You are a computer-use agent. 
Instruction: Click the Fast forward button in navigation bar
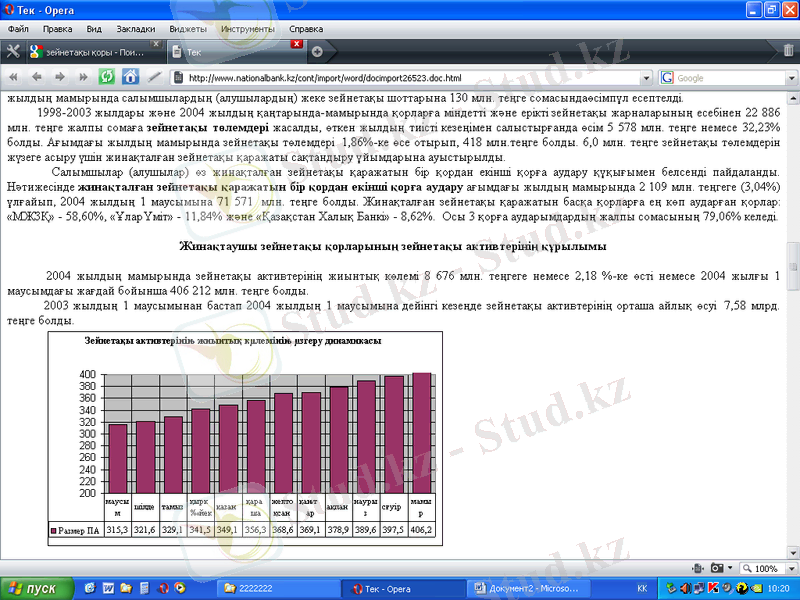click(82, 77)
